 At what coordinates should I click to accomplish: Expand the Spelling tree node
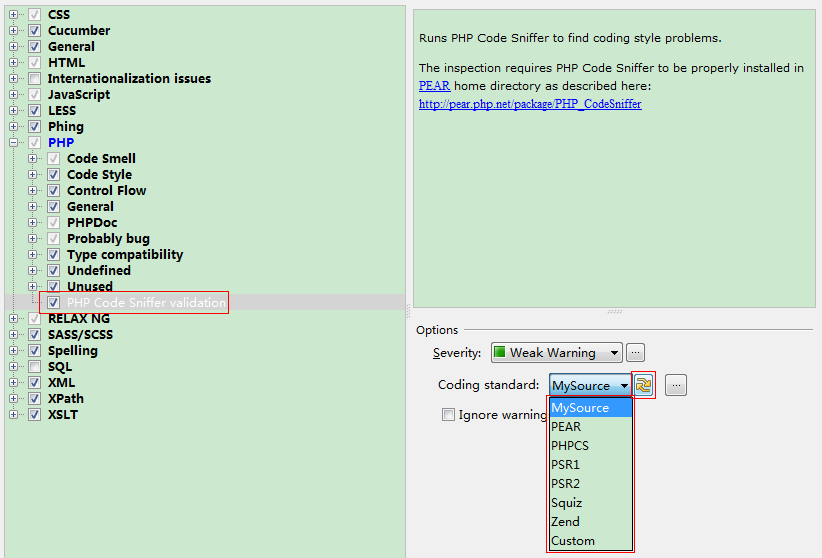[14, 350]
